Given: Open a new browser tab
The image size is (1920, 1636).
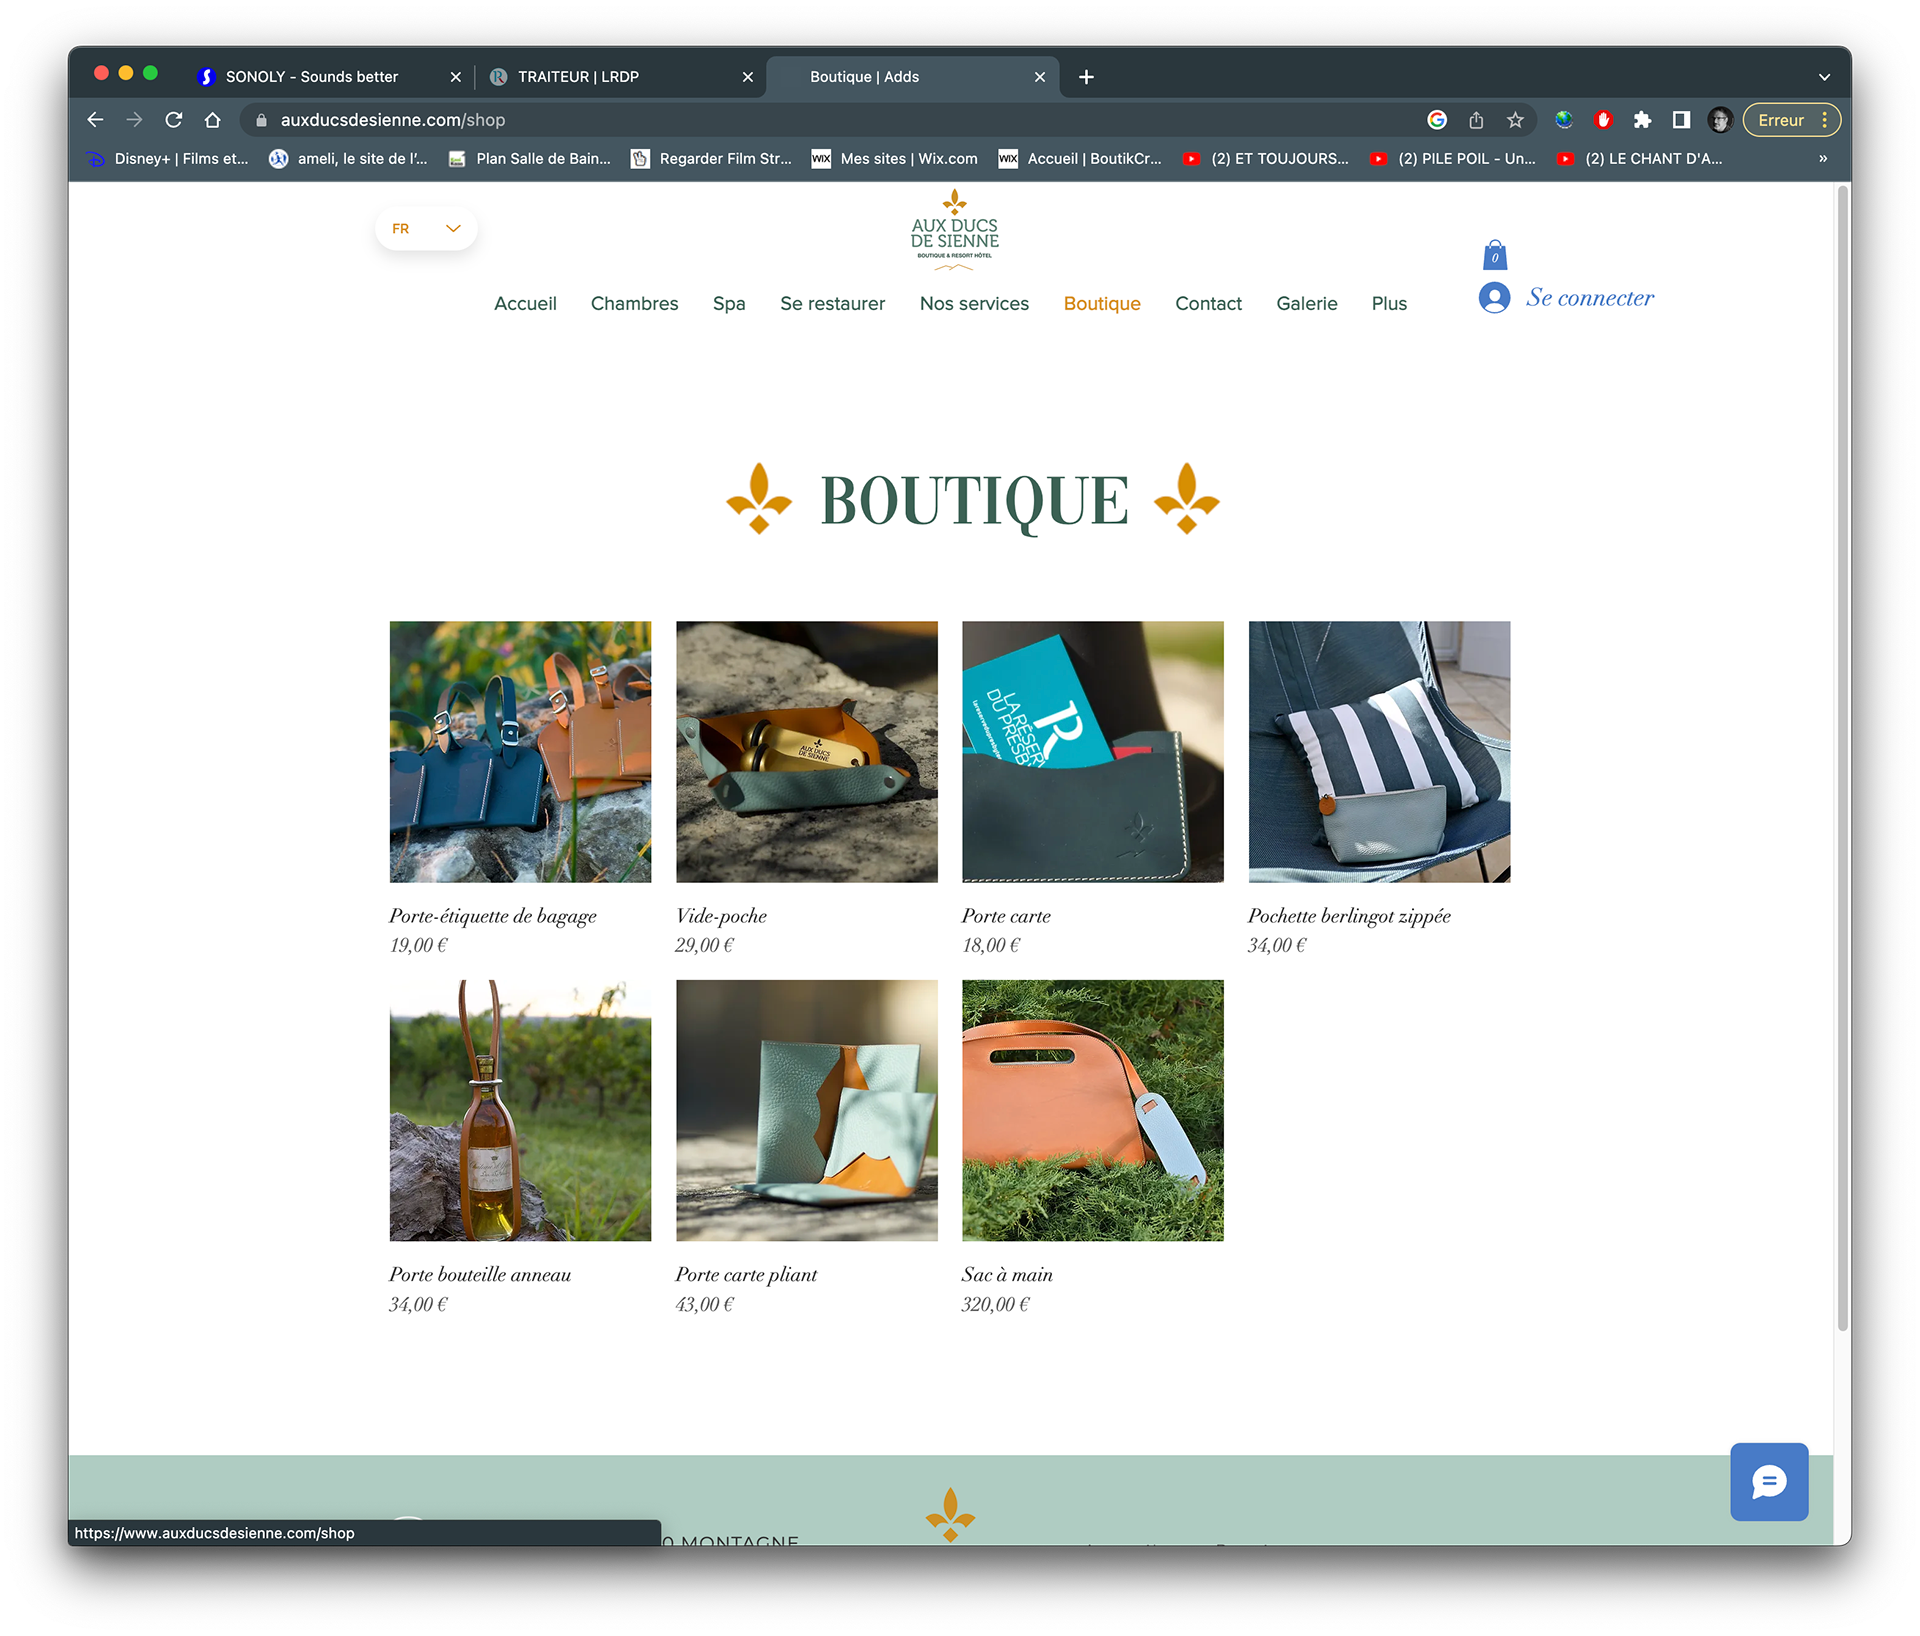Looking at the screenshot, I should 1086,77.
